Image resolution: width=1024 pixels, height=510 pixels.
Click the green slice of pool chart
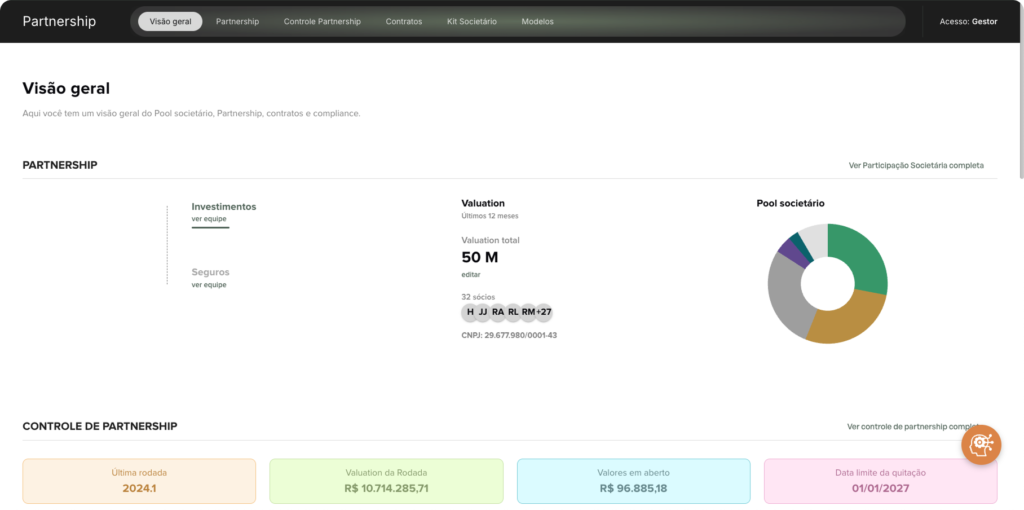(x=862, y=255)
